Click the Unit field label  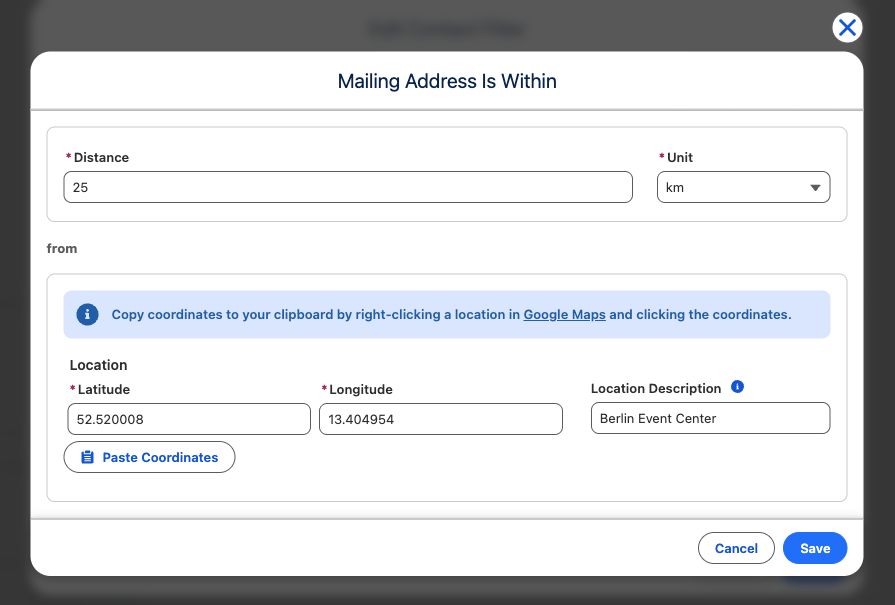click(680, 158)
